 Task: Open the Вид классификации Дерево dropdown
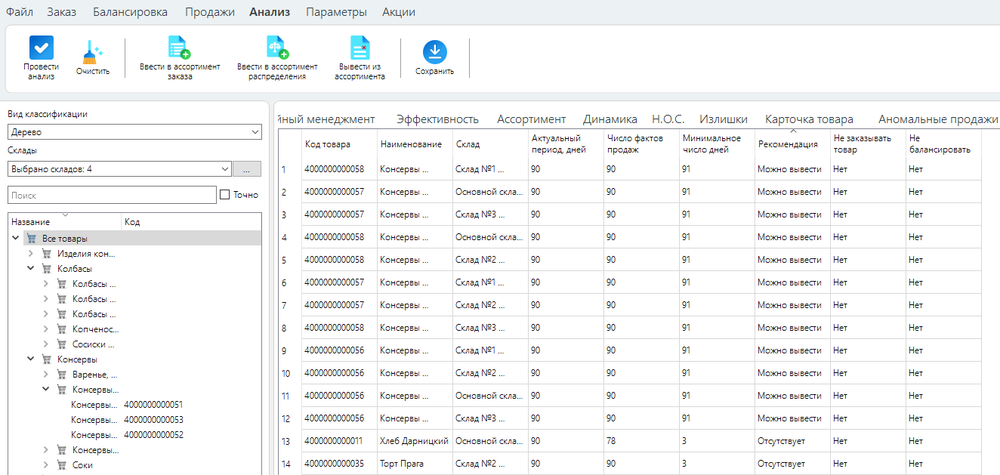[x=135, y=132]
